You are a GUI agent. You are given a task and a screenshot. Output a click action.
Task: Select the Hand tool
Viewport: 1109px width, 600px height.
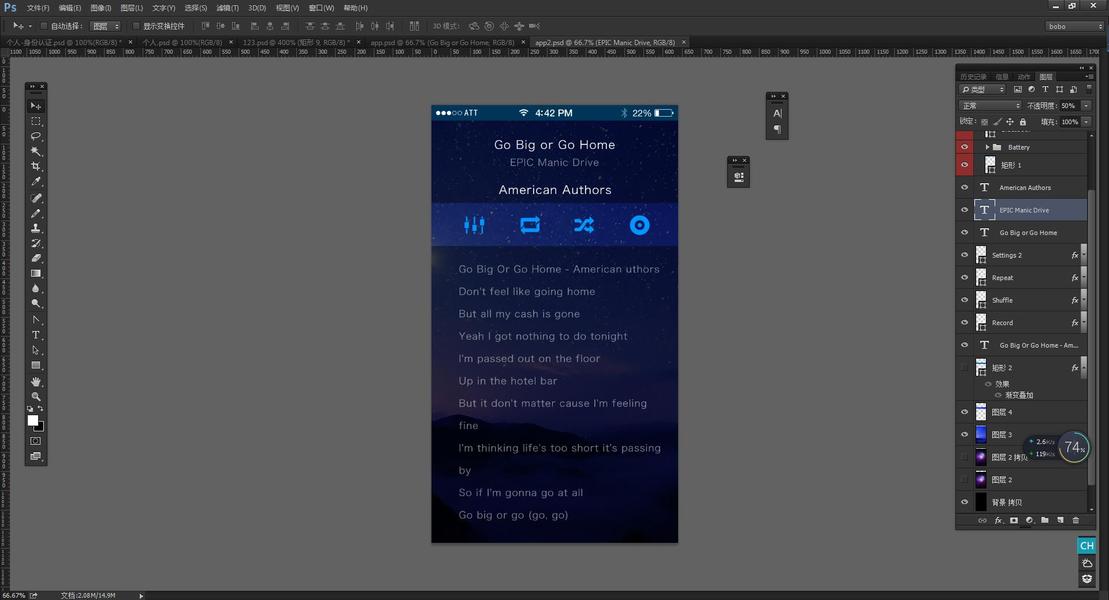coord(35,381)
